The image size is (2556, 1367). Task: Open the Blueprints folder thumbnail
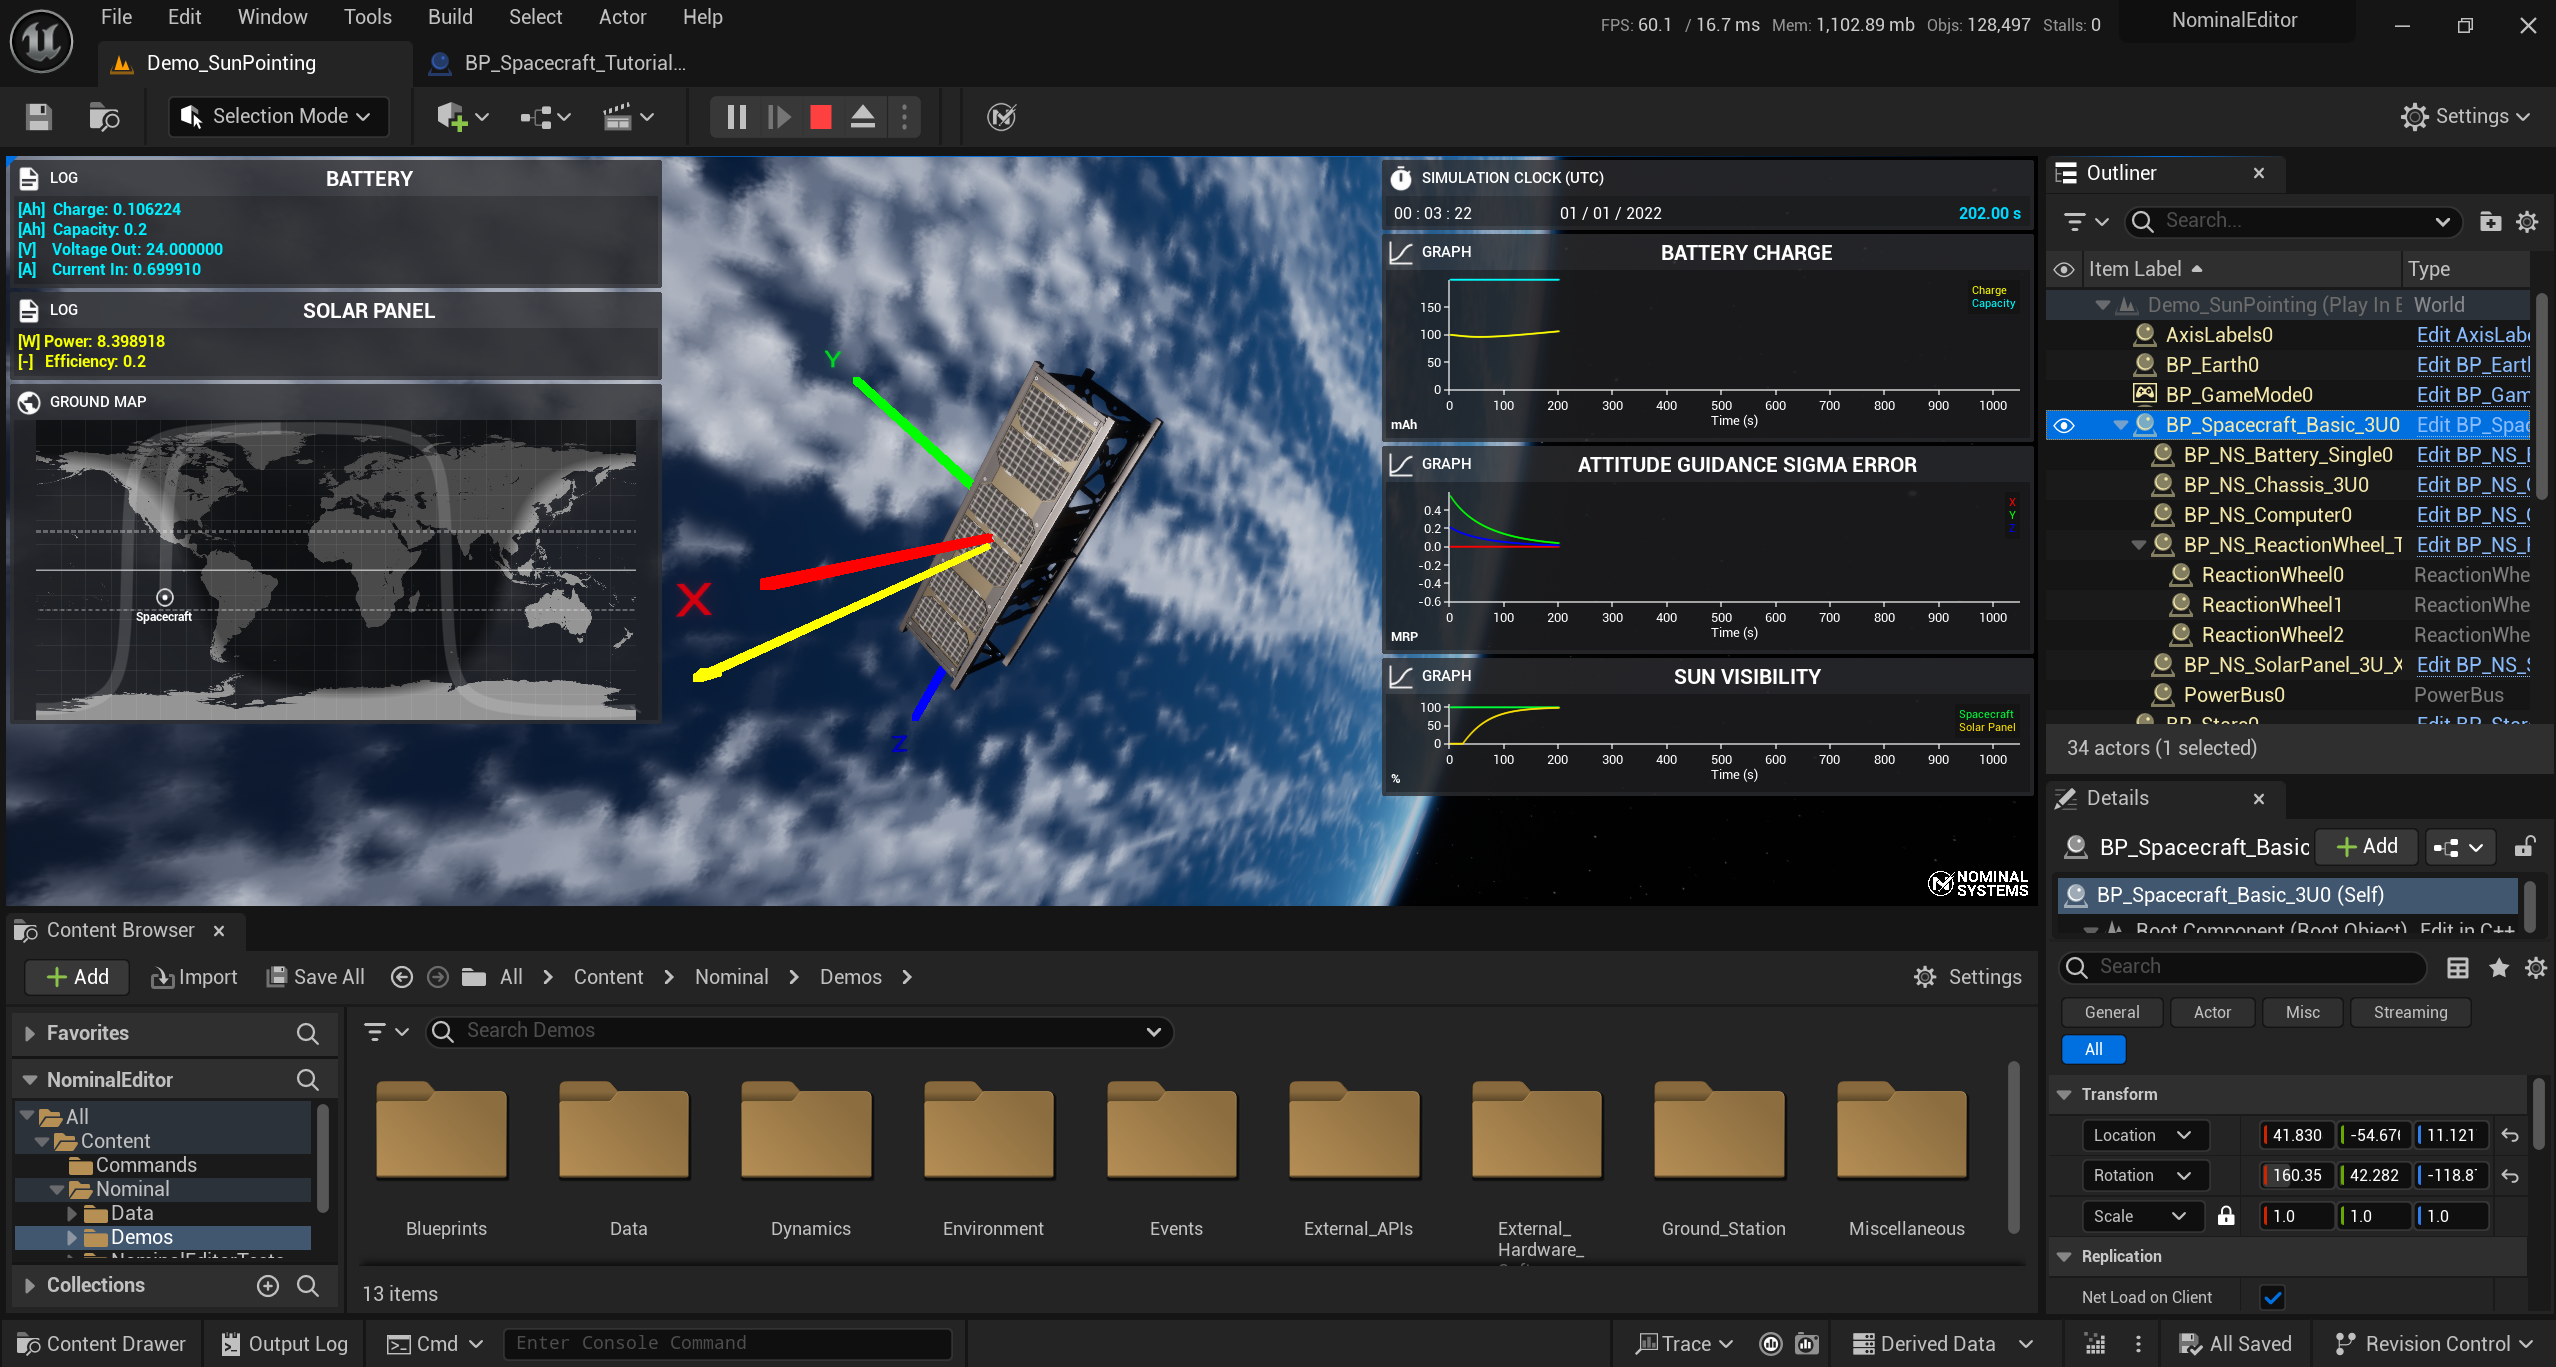click(441, 1130)
